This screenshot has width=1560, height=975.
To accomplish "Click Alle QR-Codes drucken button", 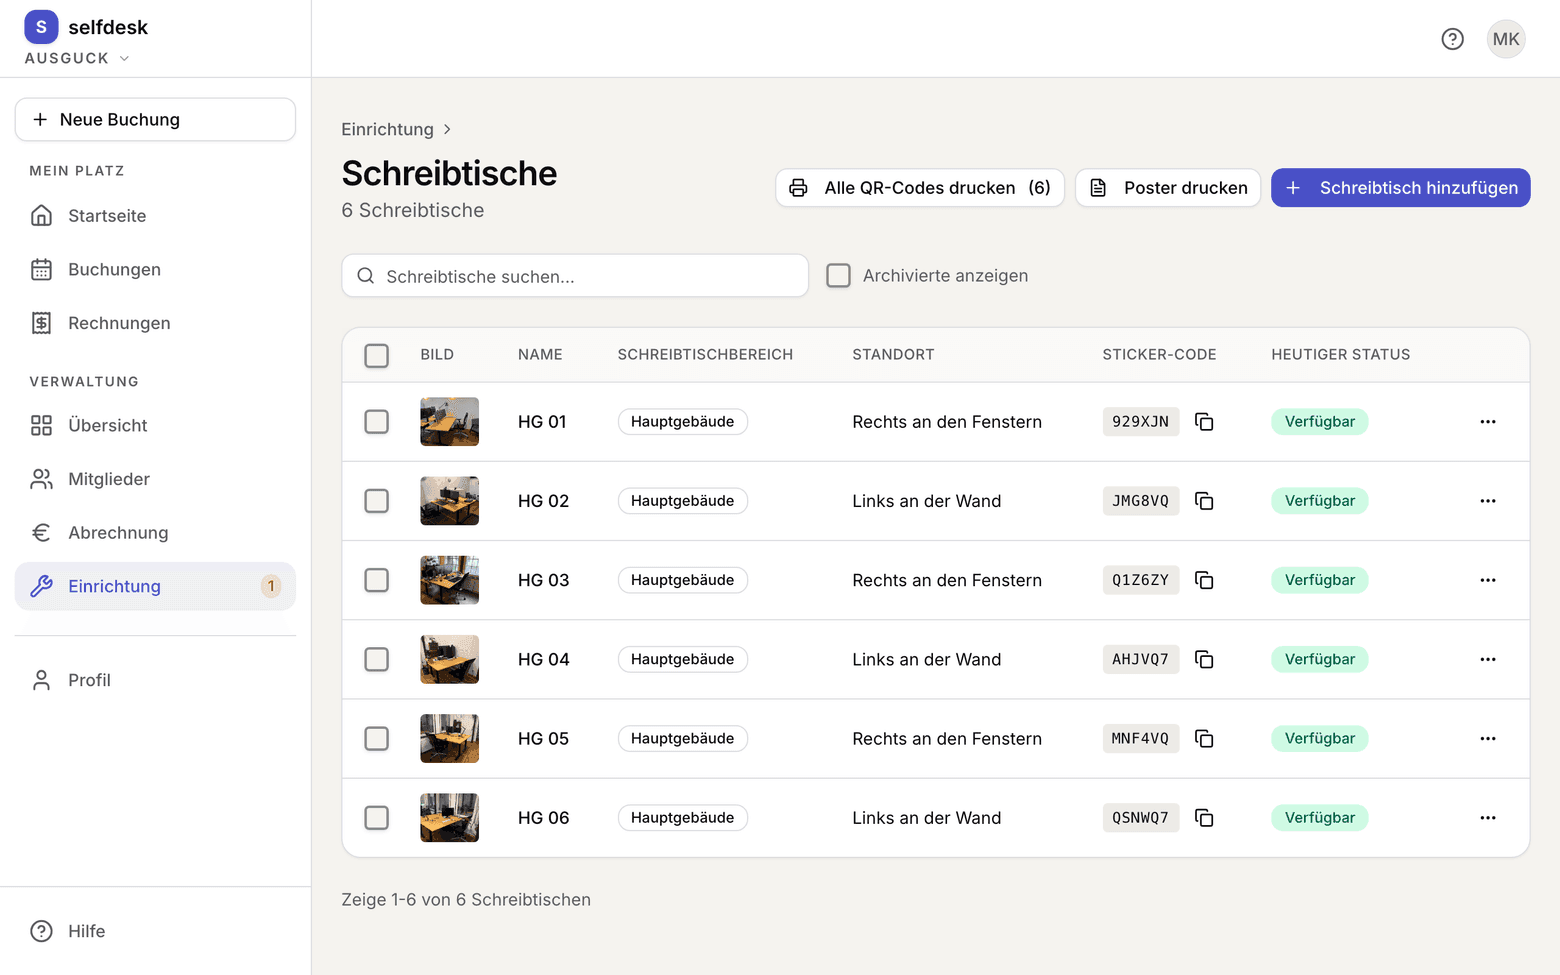I will pos(920,188).
